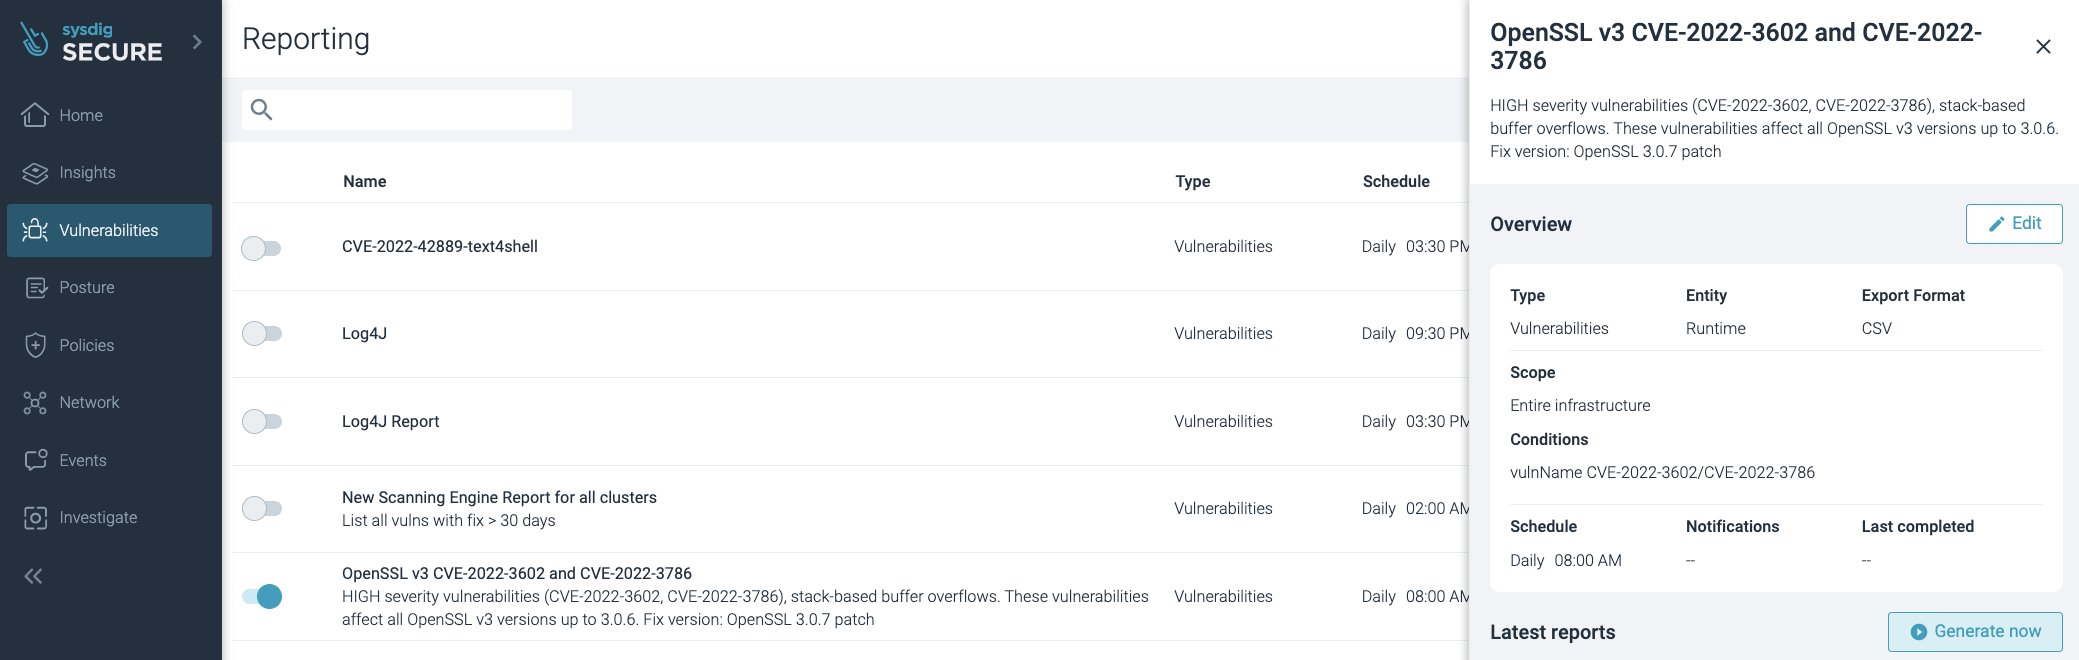The width and height of the screenshot is (2079, 660).
Task: Click the vulnName CVE-2022-3602/CVE-2022-3786 condition
Action: [x=1662, y=473]
